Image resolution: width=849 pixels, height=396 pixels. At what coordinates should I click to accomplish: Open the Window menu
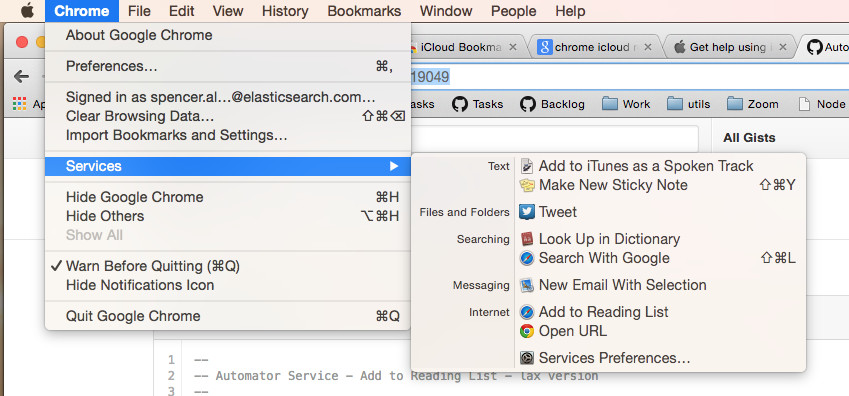point(446,11)
